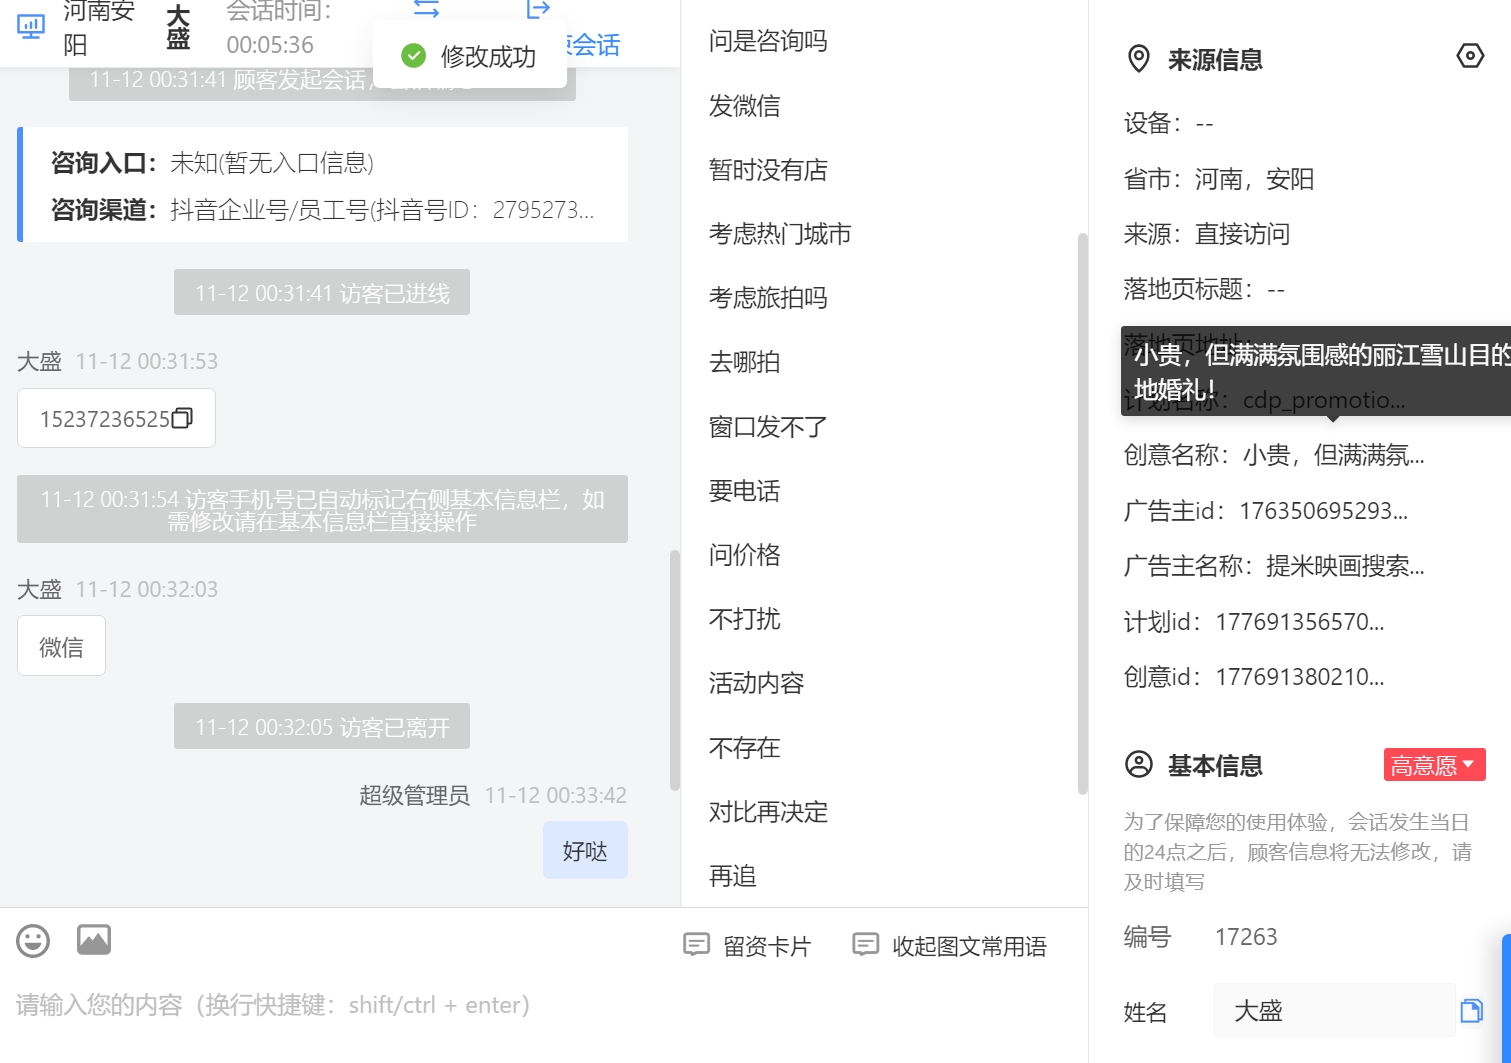
Task: Click the 广告主名称 row
Action: click(1274, 566)
